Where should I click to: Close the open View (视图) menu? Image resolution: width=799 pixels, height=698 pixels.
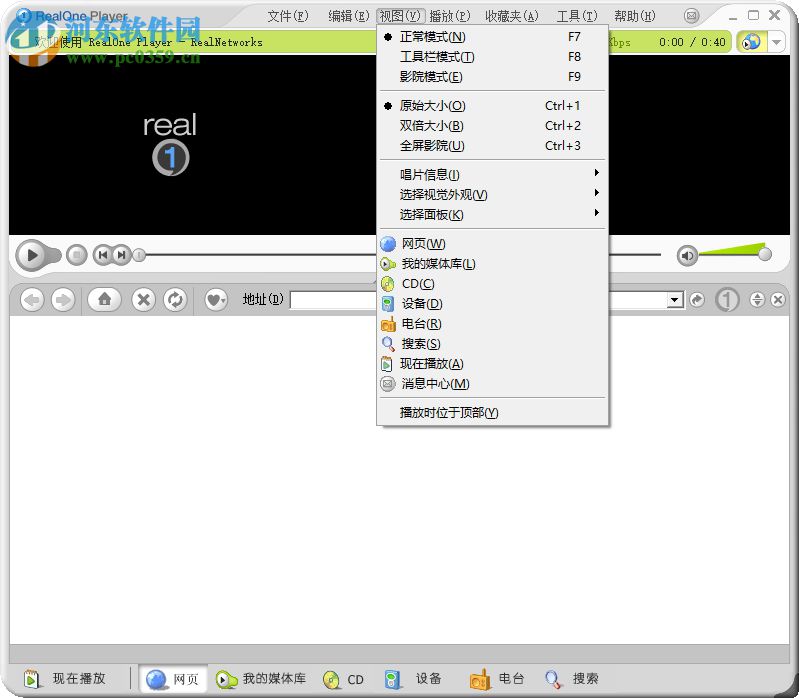pyautogui.click(x=400, y=16)
